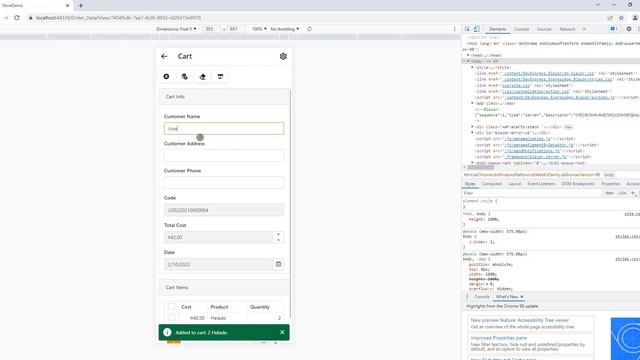Select the DevTools Elements tab
Viewport: 640px width, 360px height.
pos(497,29)
